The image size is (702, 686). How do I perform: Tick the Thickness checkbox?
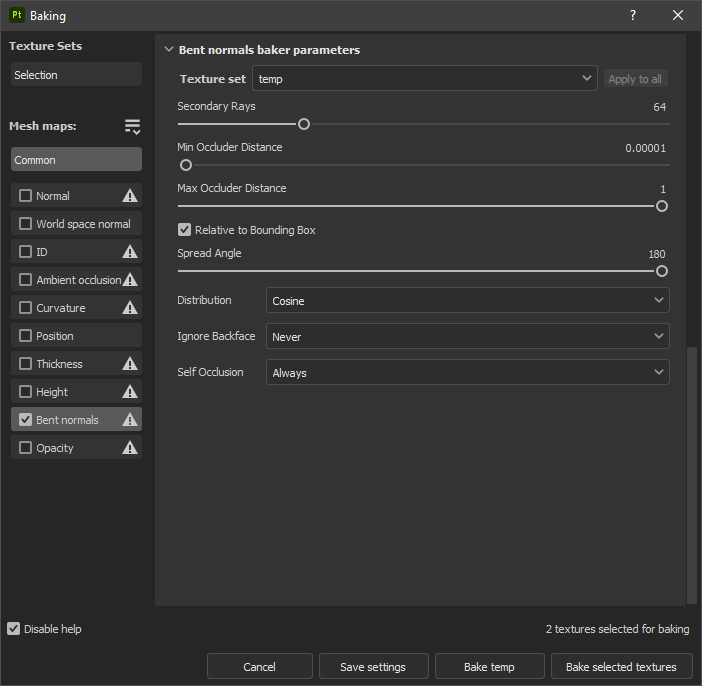pyautogui.click(x=26, y=364)
